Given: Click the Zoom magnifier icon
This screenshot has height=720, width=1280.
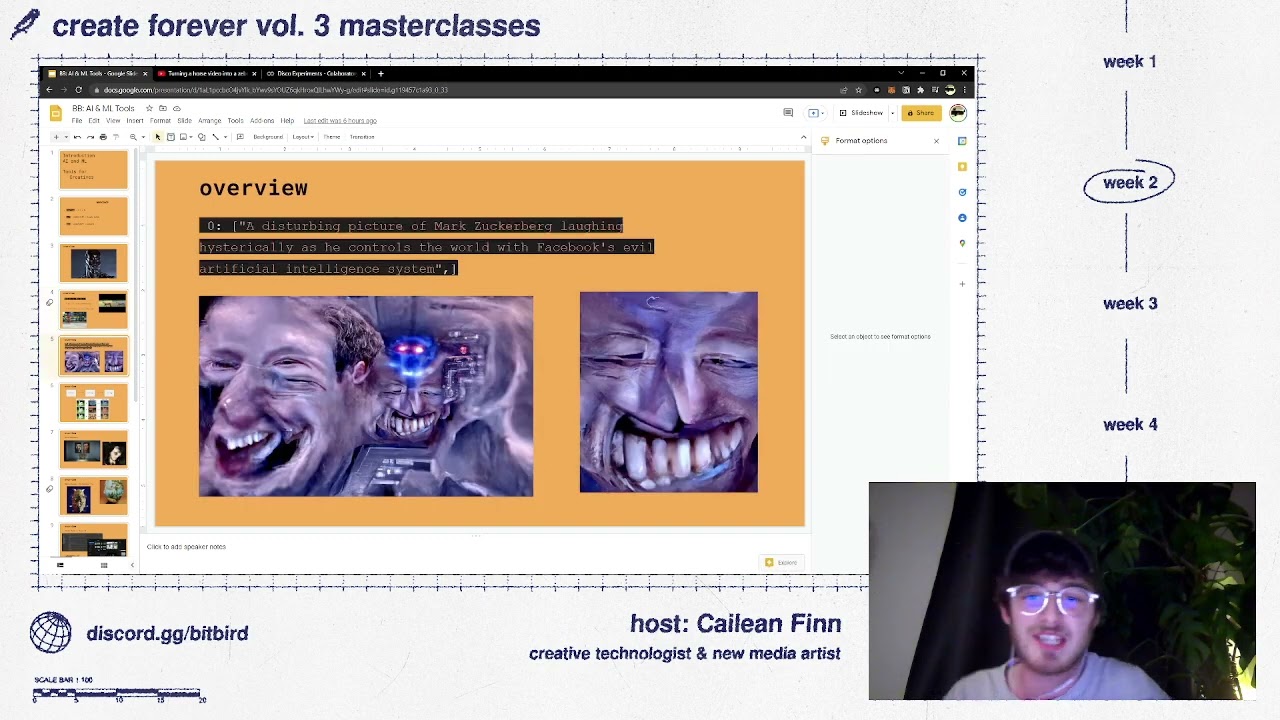Looking at the screenshot, I should [133, 137].
